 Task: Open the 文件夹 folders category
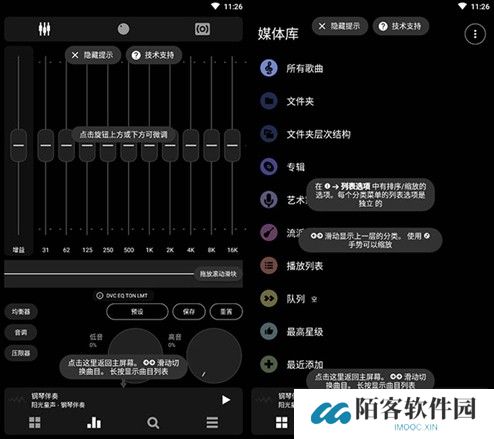pos(300,101)
